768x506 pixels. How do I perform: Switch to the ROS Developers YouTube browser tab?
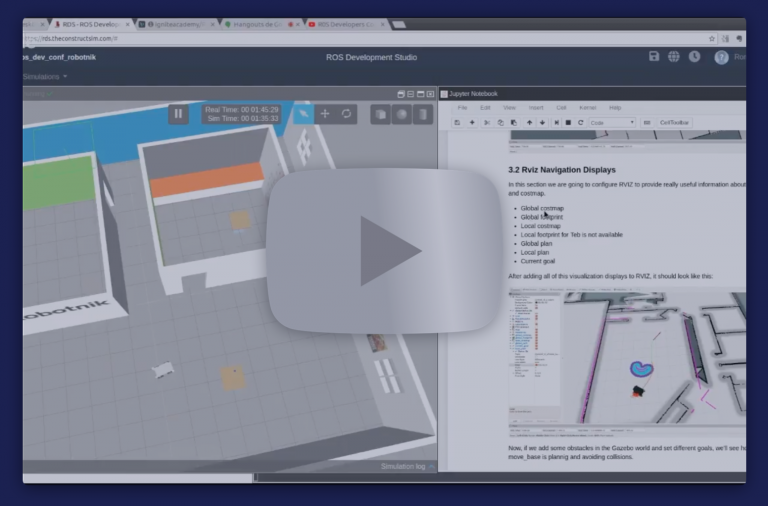click(x=345, y=24)
